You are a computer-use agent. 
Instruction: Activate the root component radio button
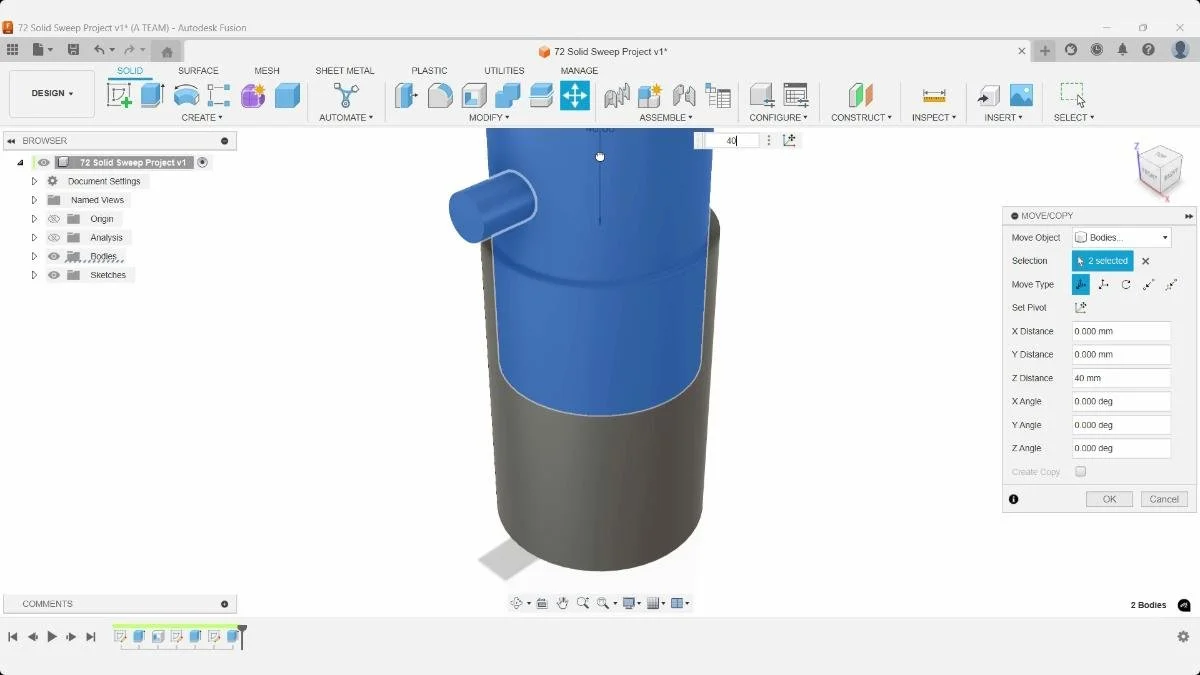[x=202, y=162]
